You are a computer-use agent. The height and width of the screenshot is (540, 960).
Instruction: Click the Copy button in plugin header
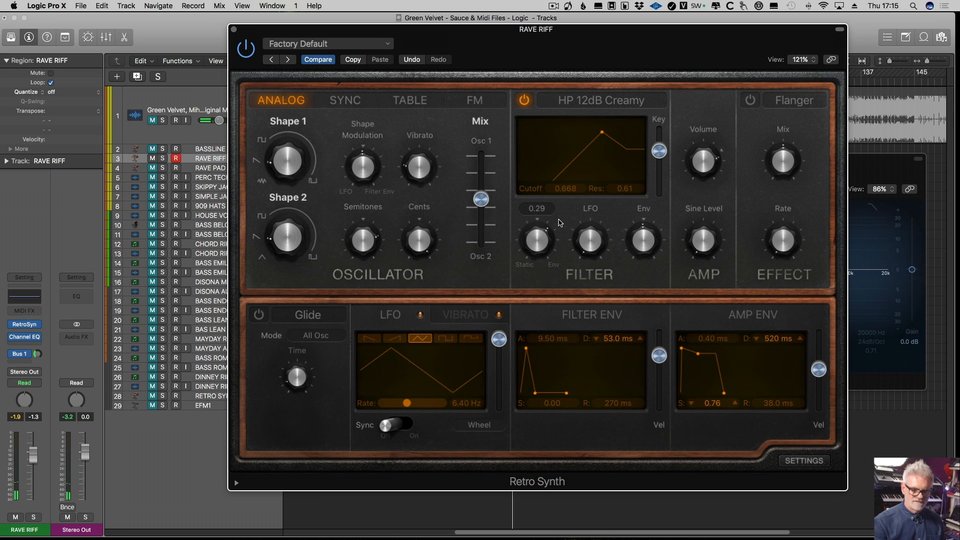pos(353,59)
